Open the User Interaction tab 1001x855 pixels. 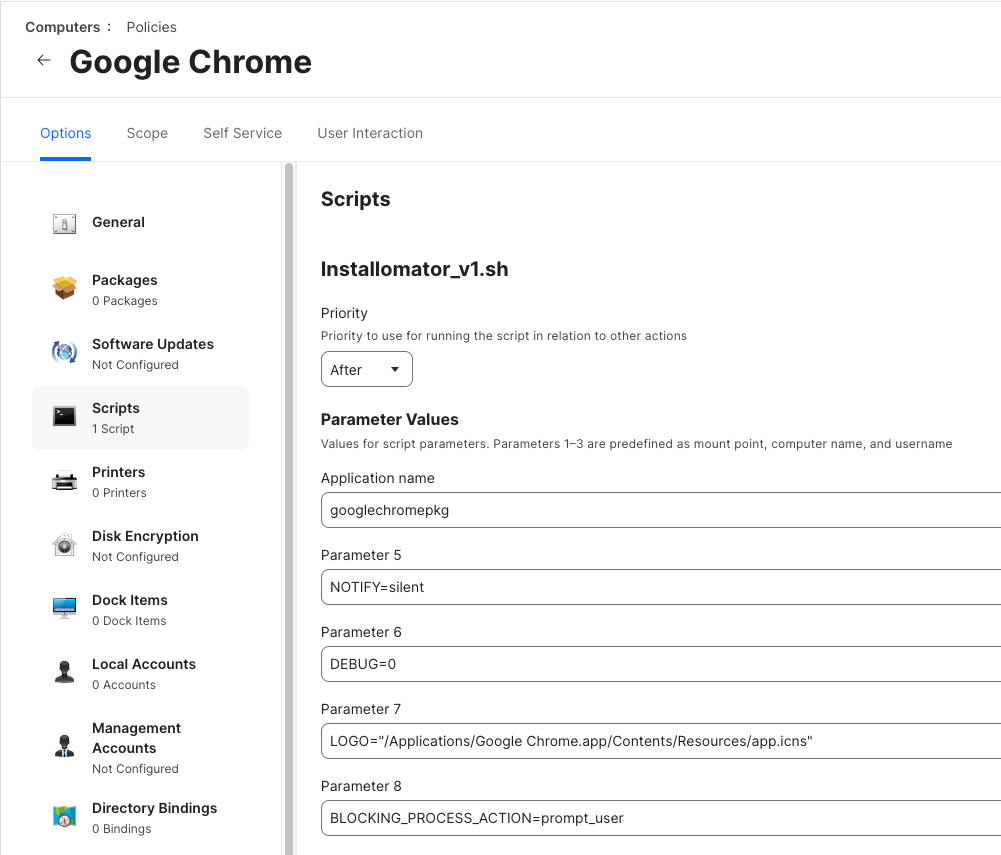pos(370,133)
